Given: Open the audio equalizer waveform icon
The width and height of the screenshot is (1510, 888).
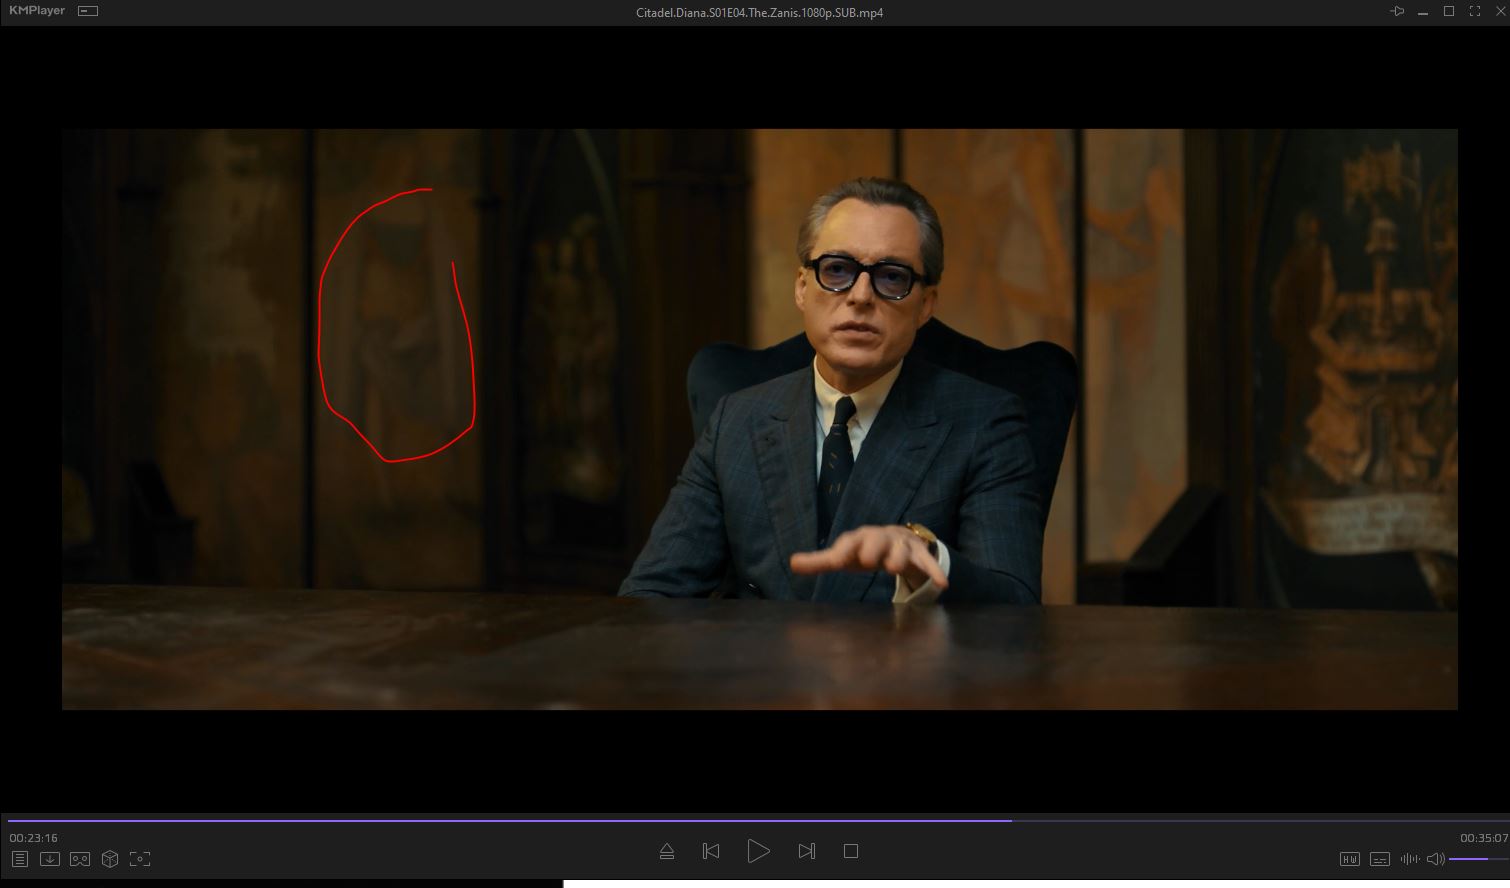Looking at the screenshot, I should (x=1410, y=859).
